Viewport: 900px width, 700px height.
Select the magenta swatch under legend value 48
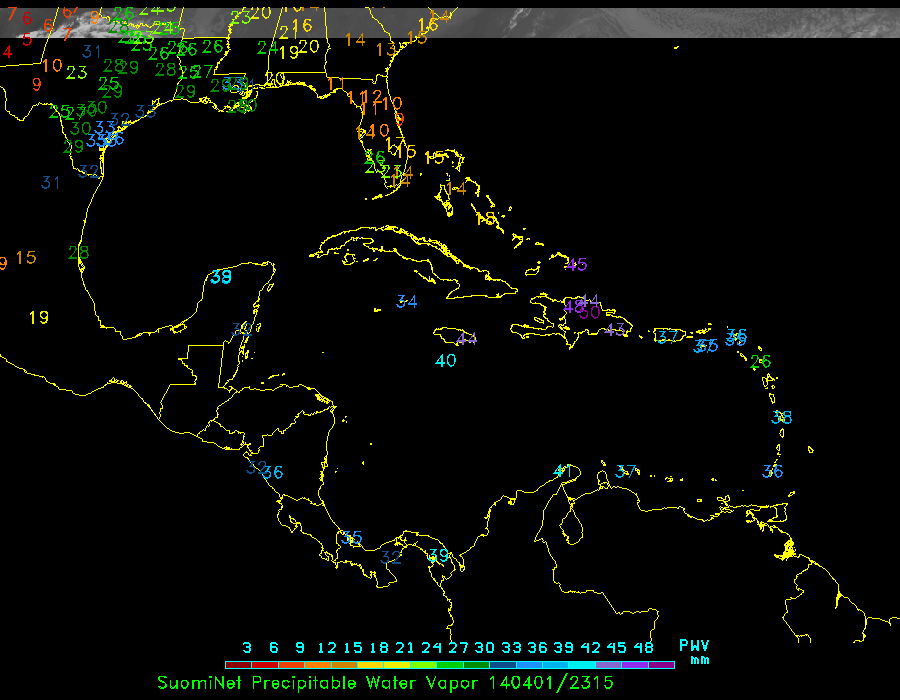click(x=661, y=664)
